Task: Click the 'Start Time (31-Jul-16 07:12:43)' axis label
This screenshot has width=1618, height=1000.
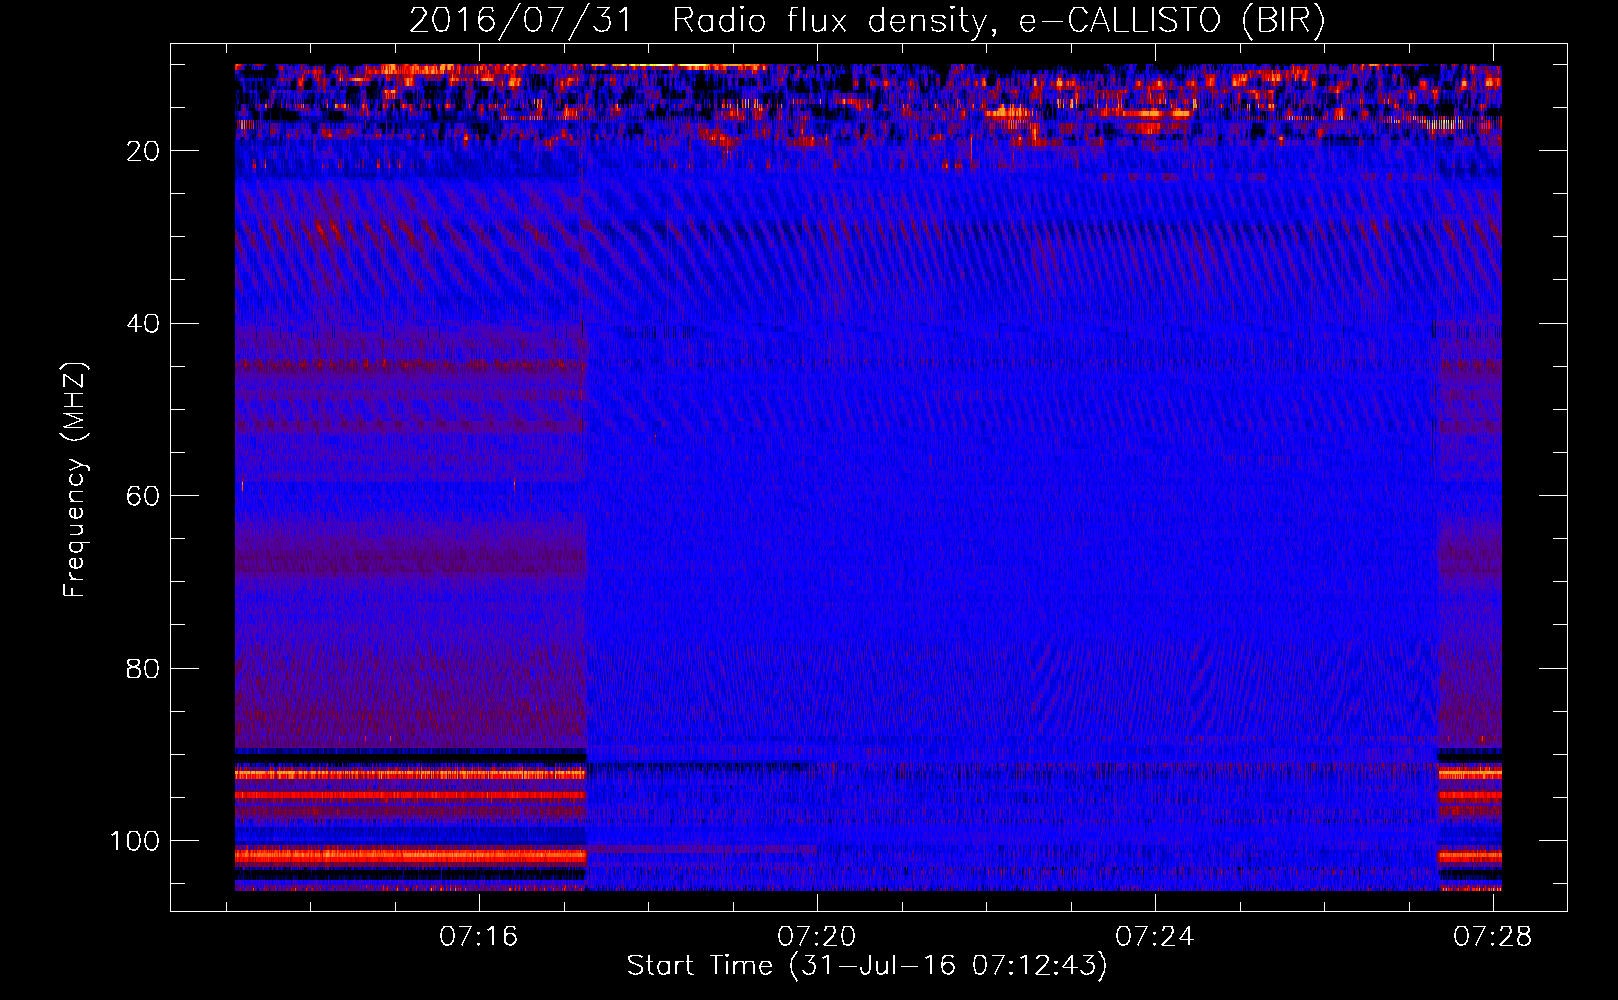Action: coord(867,966)
